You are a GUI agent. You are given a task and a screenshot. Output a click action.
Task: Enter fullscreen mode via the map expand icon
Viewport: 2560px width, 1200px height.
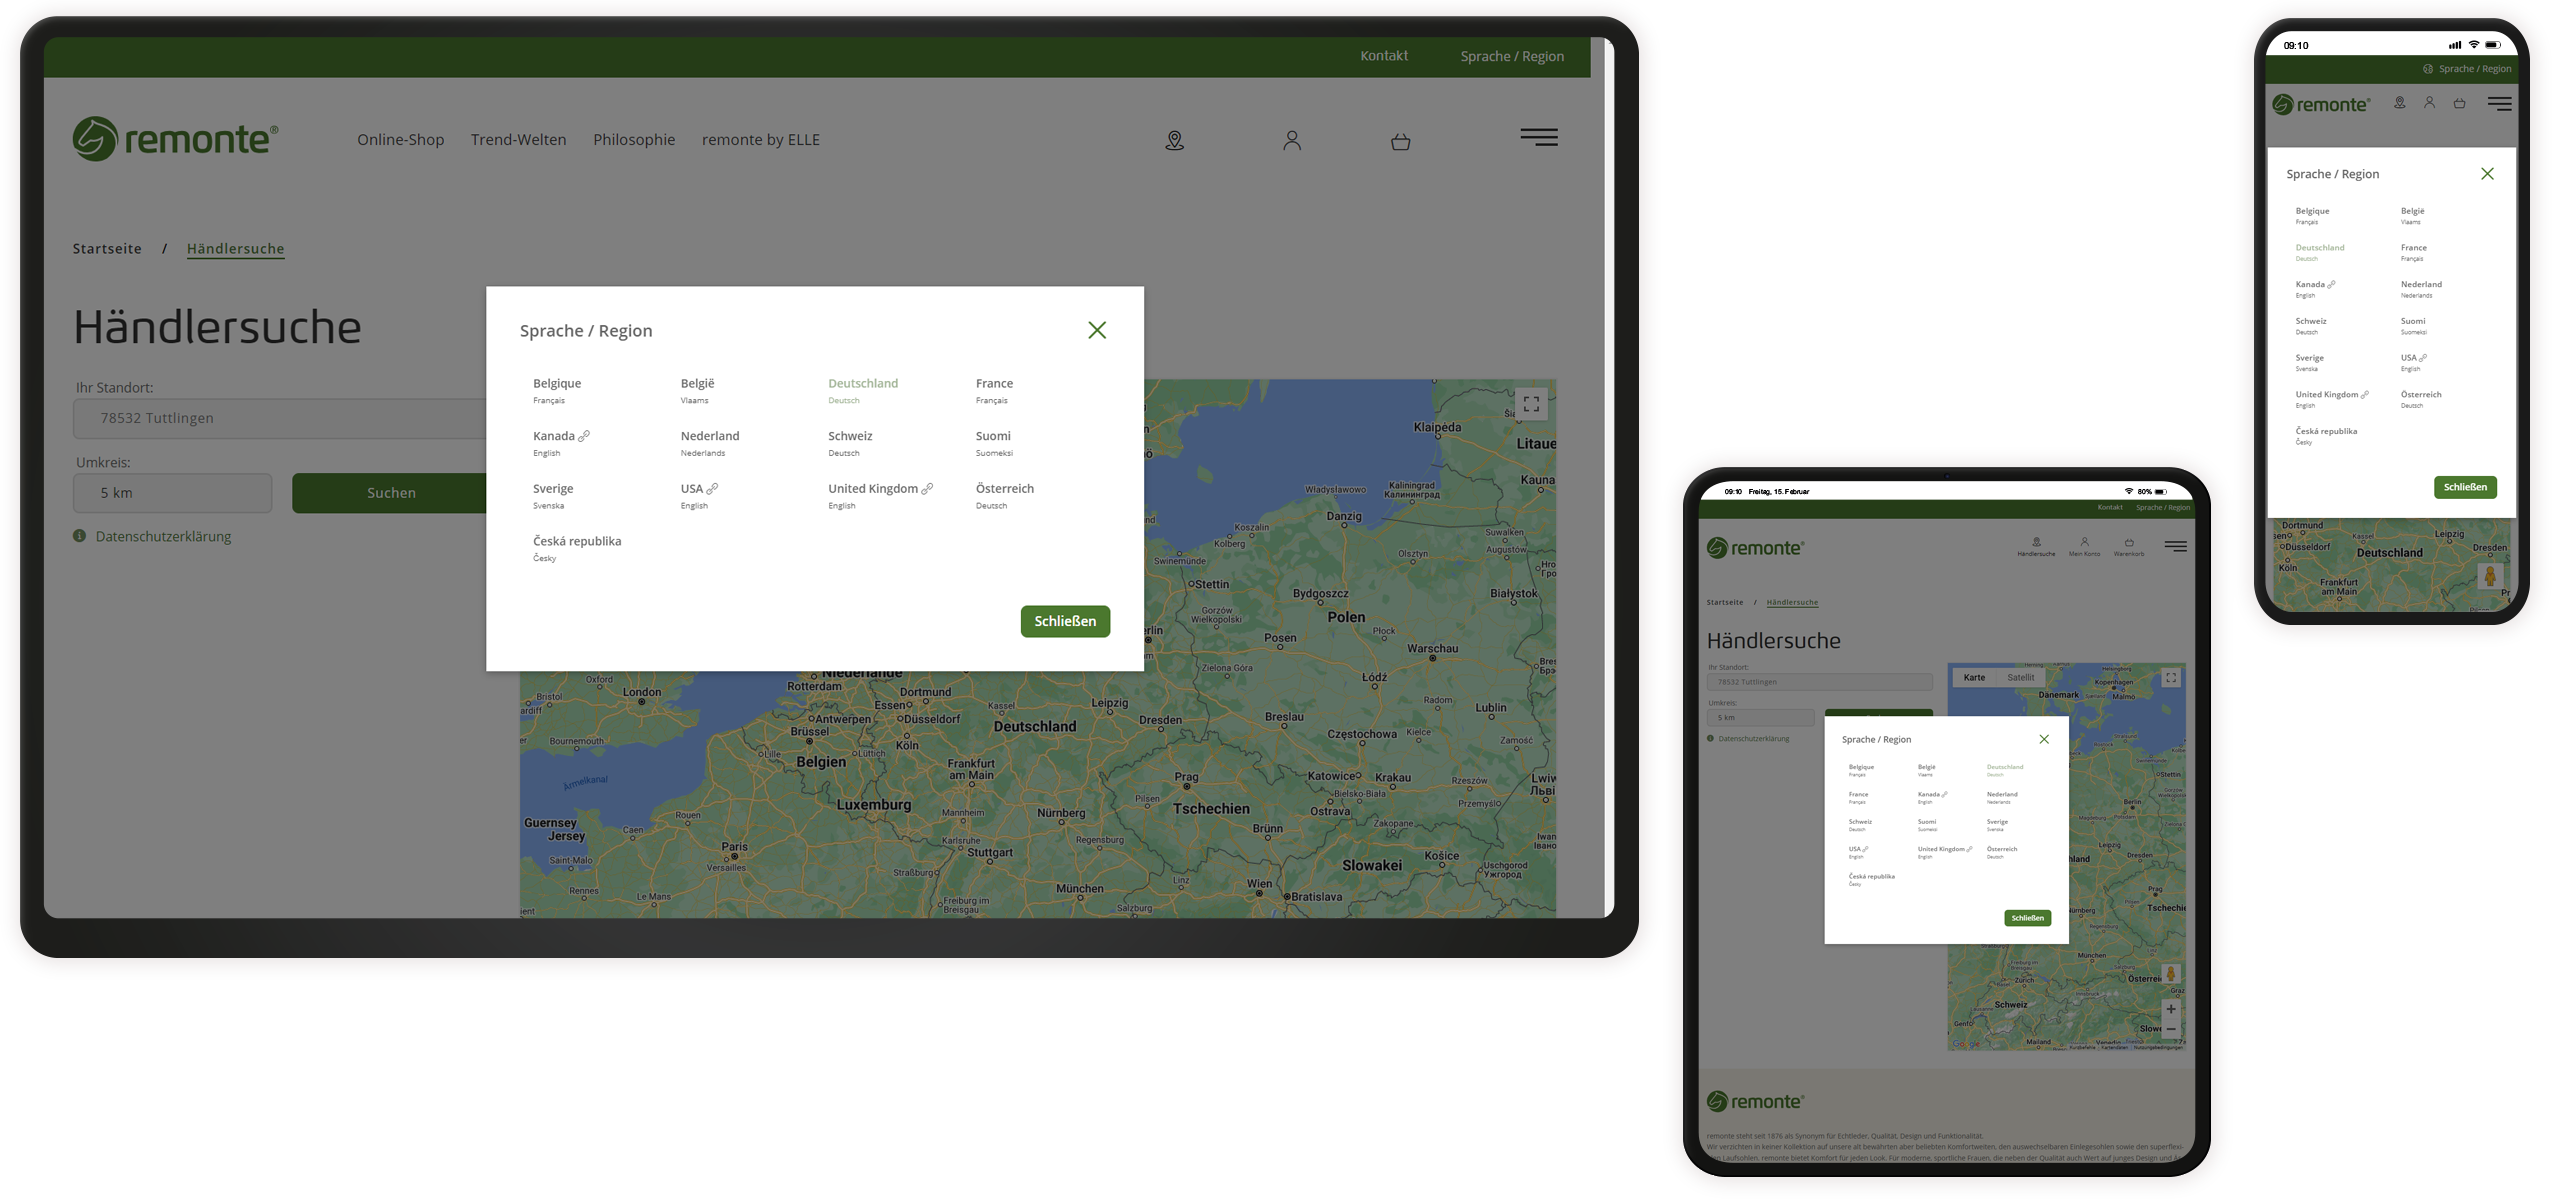1530,403
